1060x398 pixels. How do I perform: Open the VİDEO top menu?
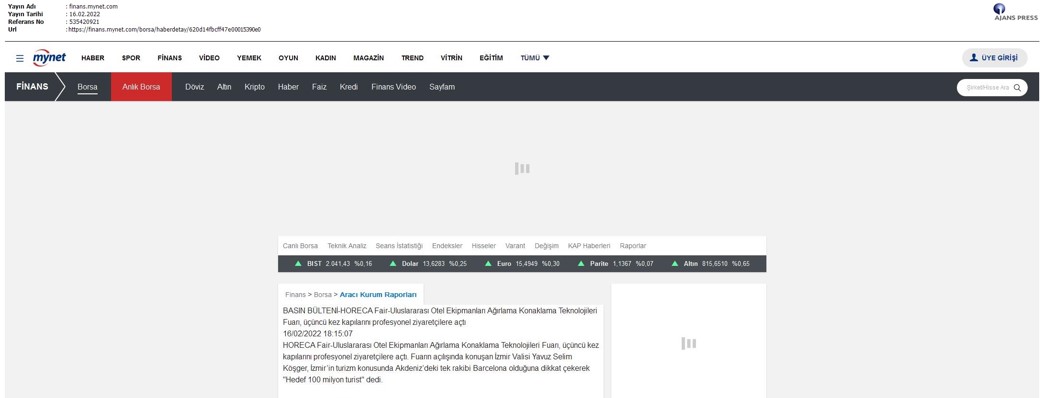click(x=209, y=58)
